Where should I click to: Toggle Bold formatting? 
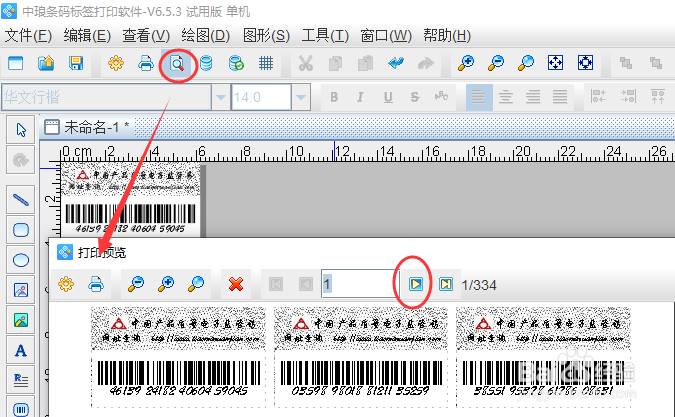[x=334, y=97]
